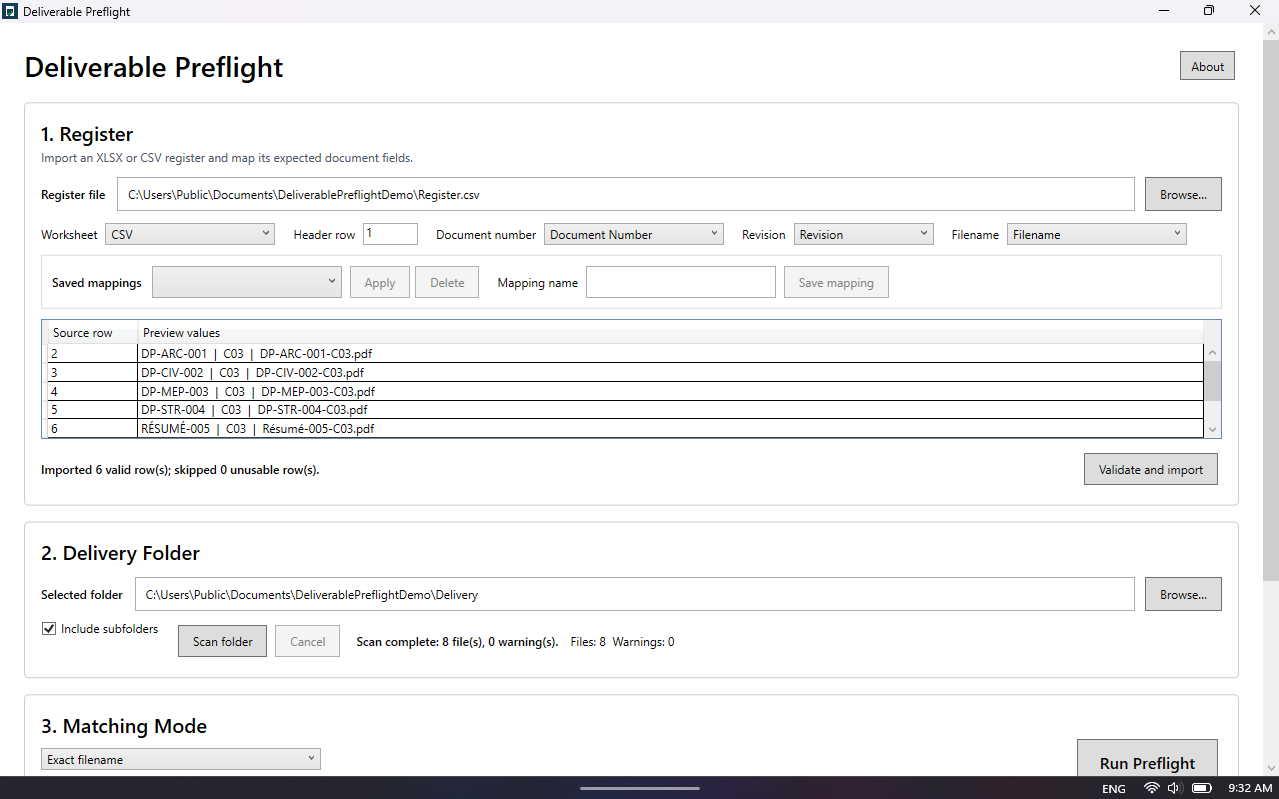This screenshot has width=1279, height=799.
Task: Open the Revision mapping dropdown
Action: click(864, 234)
